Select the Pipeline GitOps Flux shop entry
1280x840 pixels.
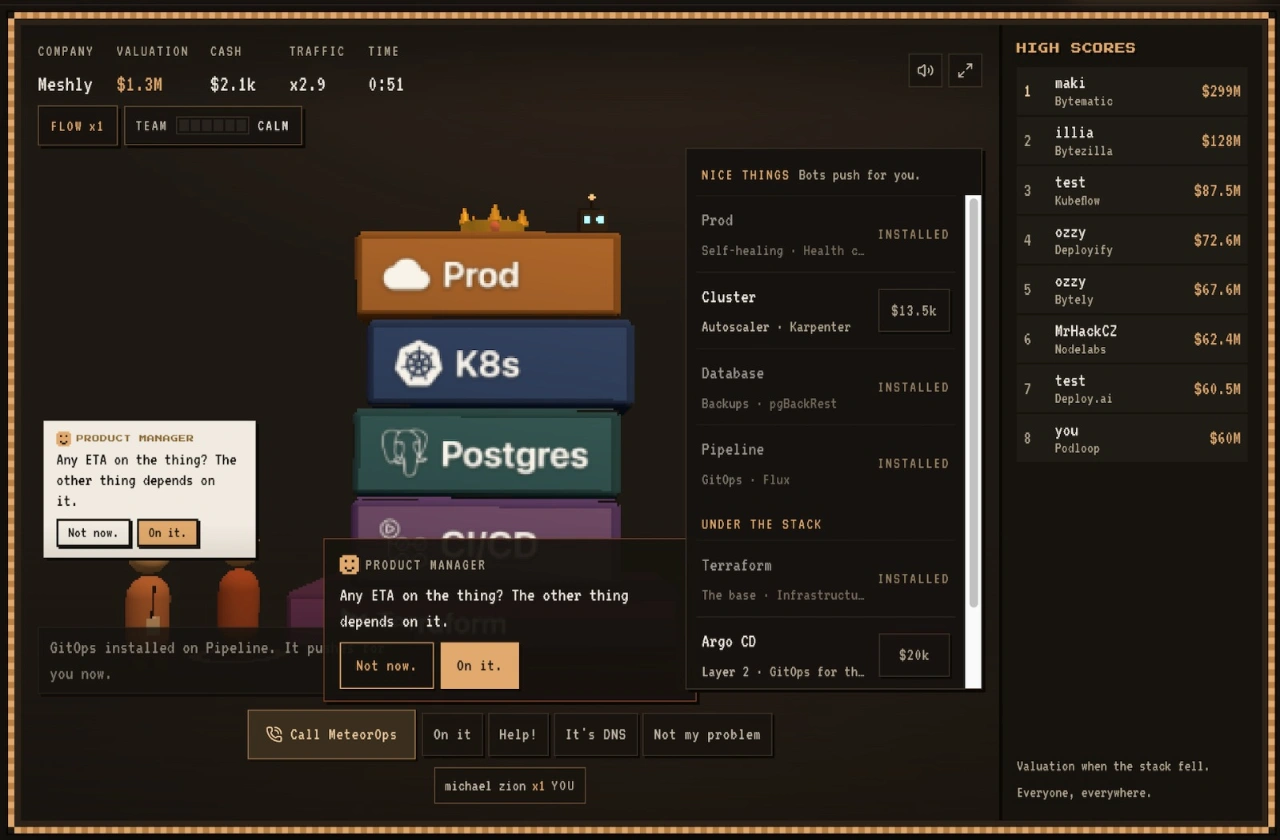[x=825, y=463]
